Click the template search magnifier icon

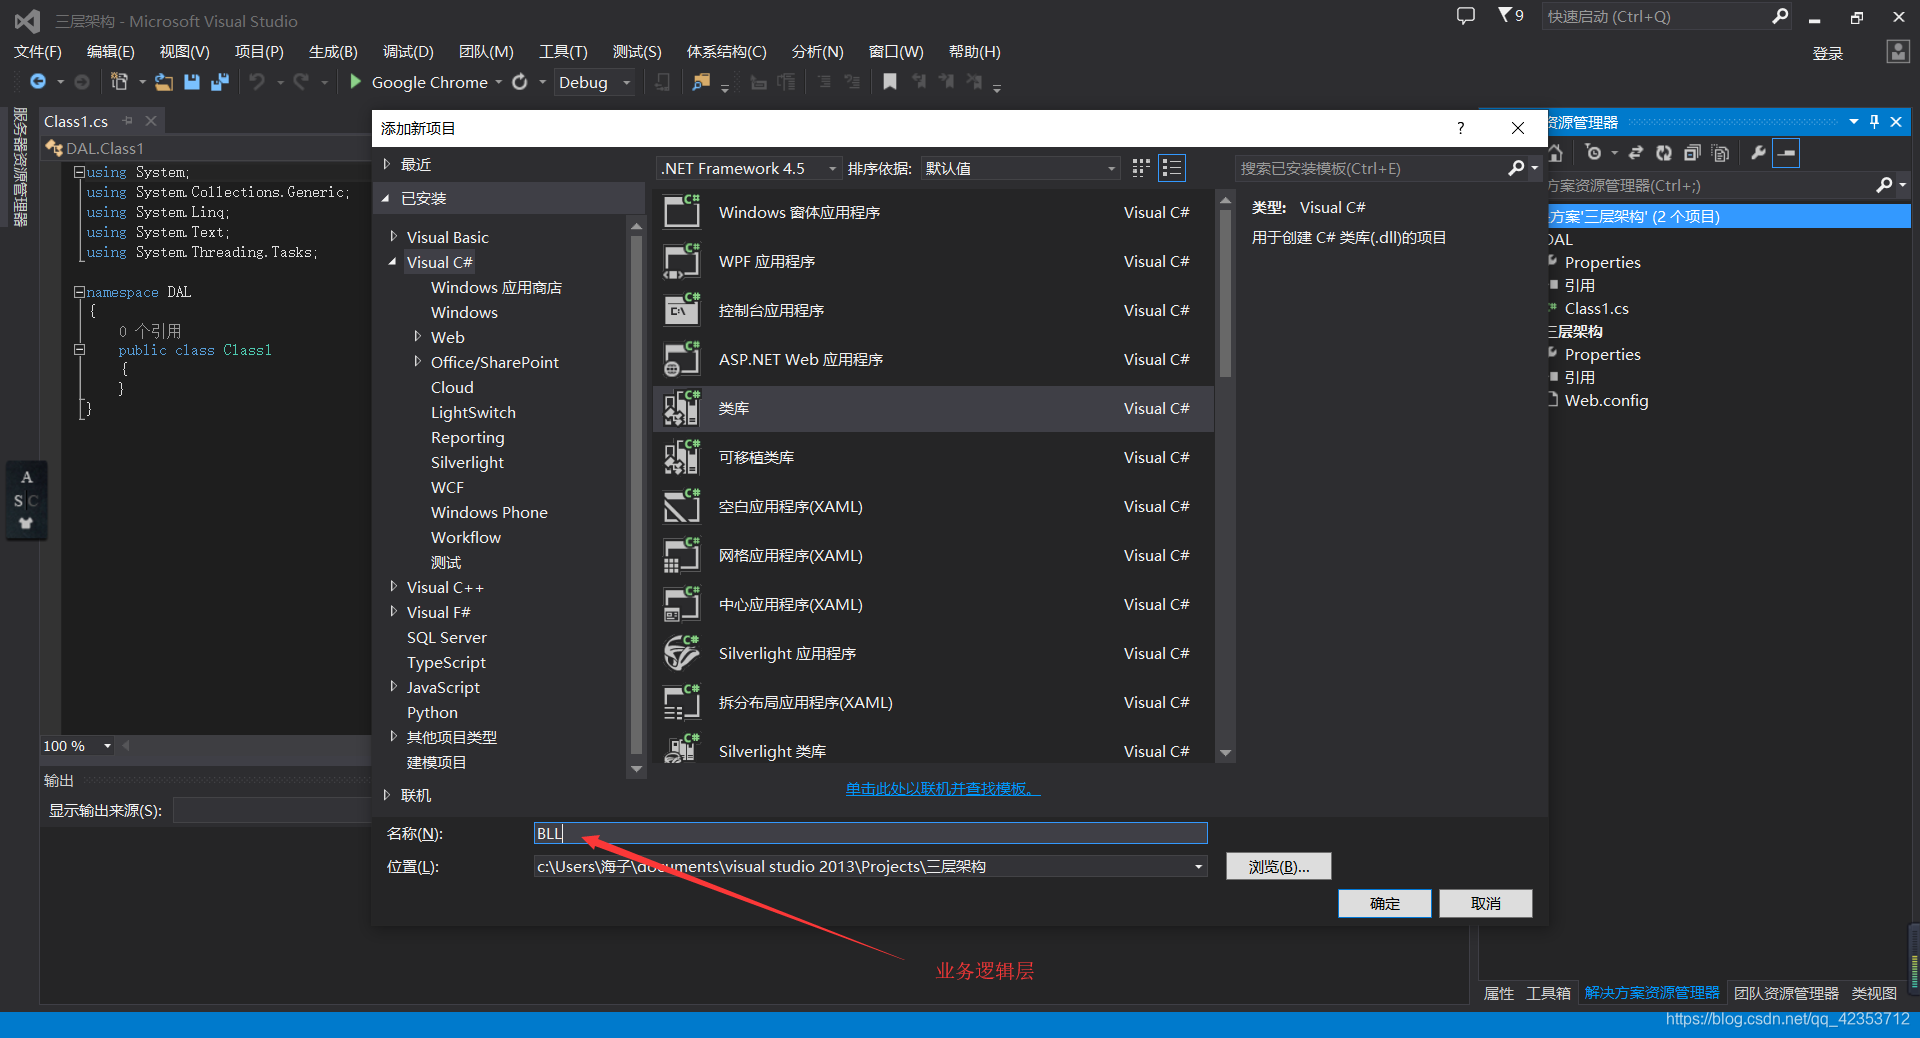(1516, 168)
